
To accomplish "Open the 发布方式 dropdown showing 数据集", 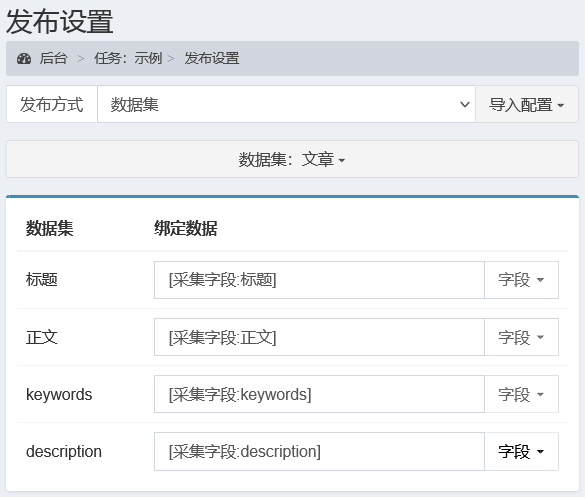I will tap(286, 104).
